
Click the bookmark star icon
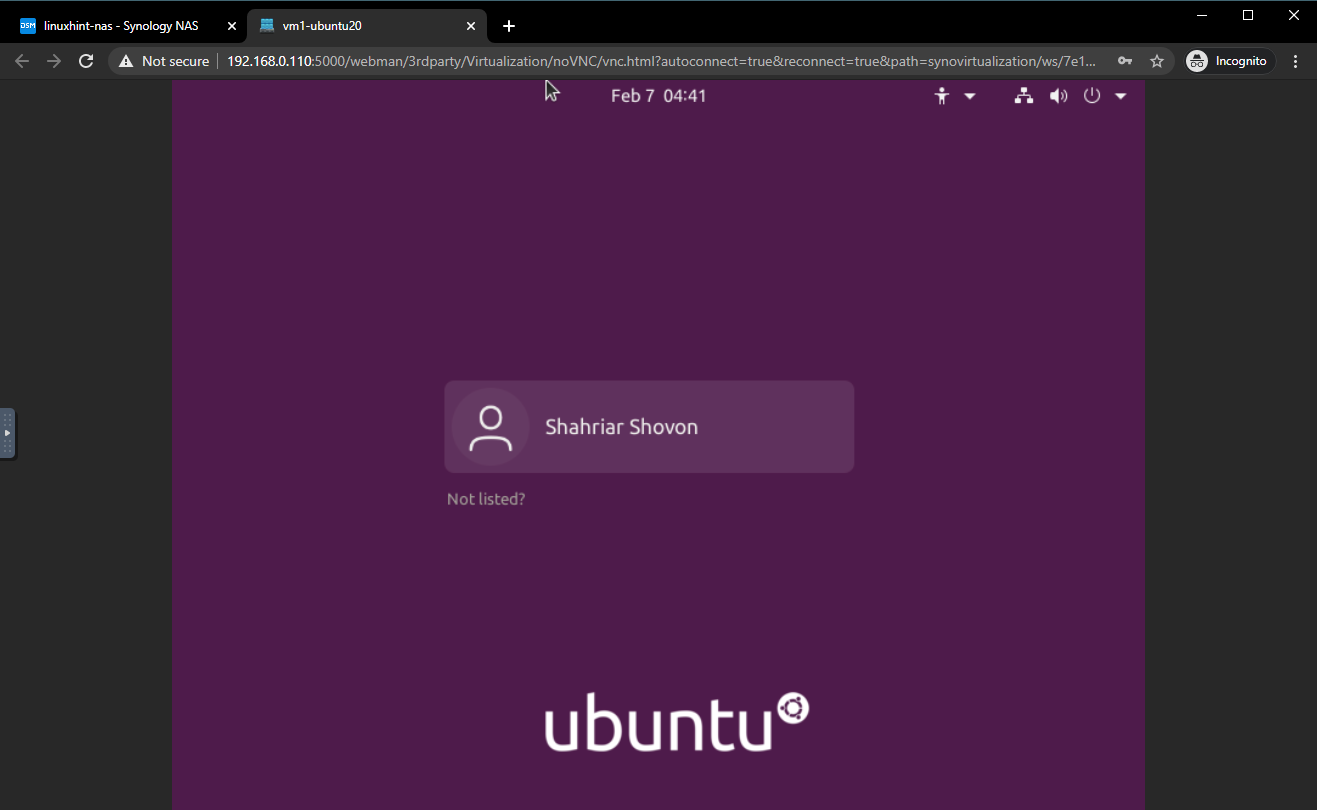tap(1157, 61)
